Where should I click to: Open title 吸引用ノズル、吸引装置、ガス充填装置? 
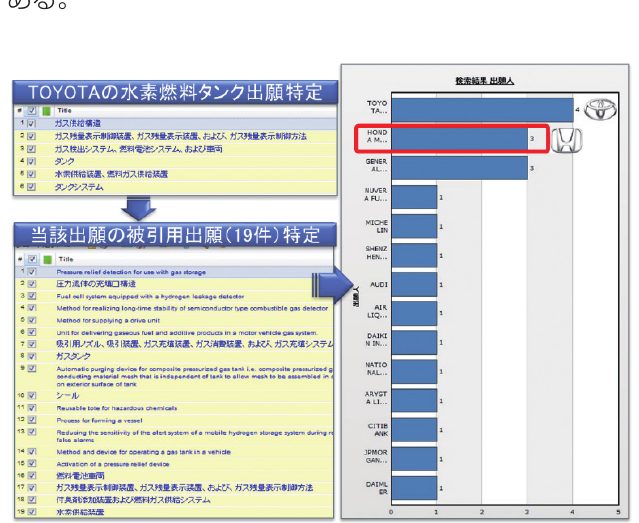click(x=195, y=344)
